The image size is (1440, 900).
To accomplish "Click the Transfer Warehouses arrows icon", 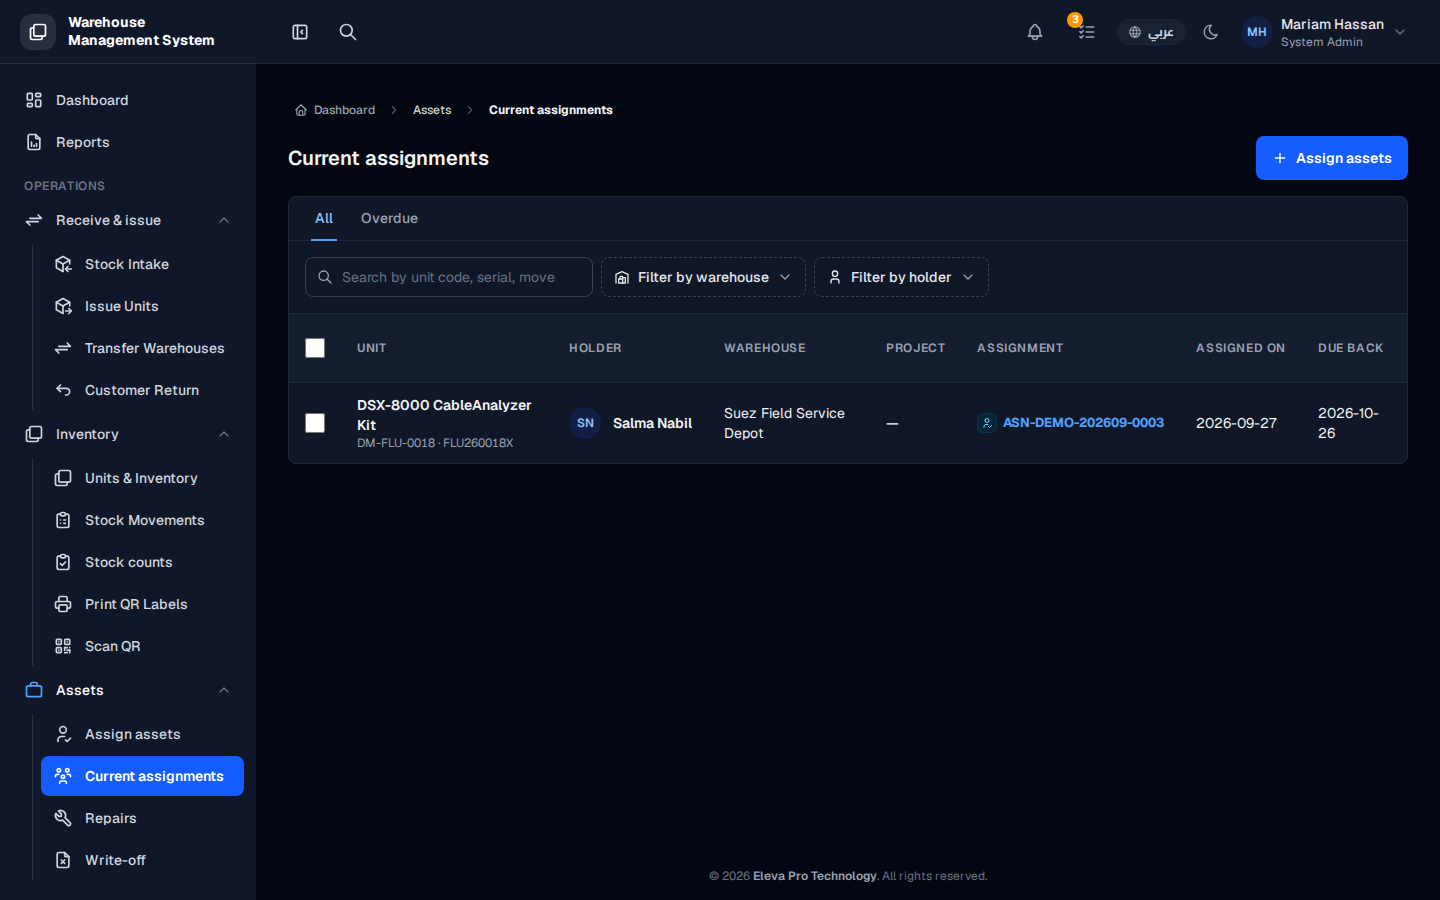I will pos(63,348).
